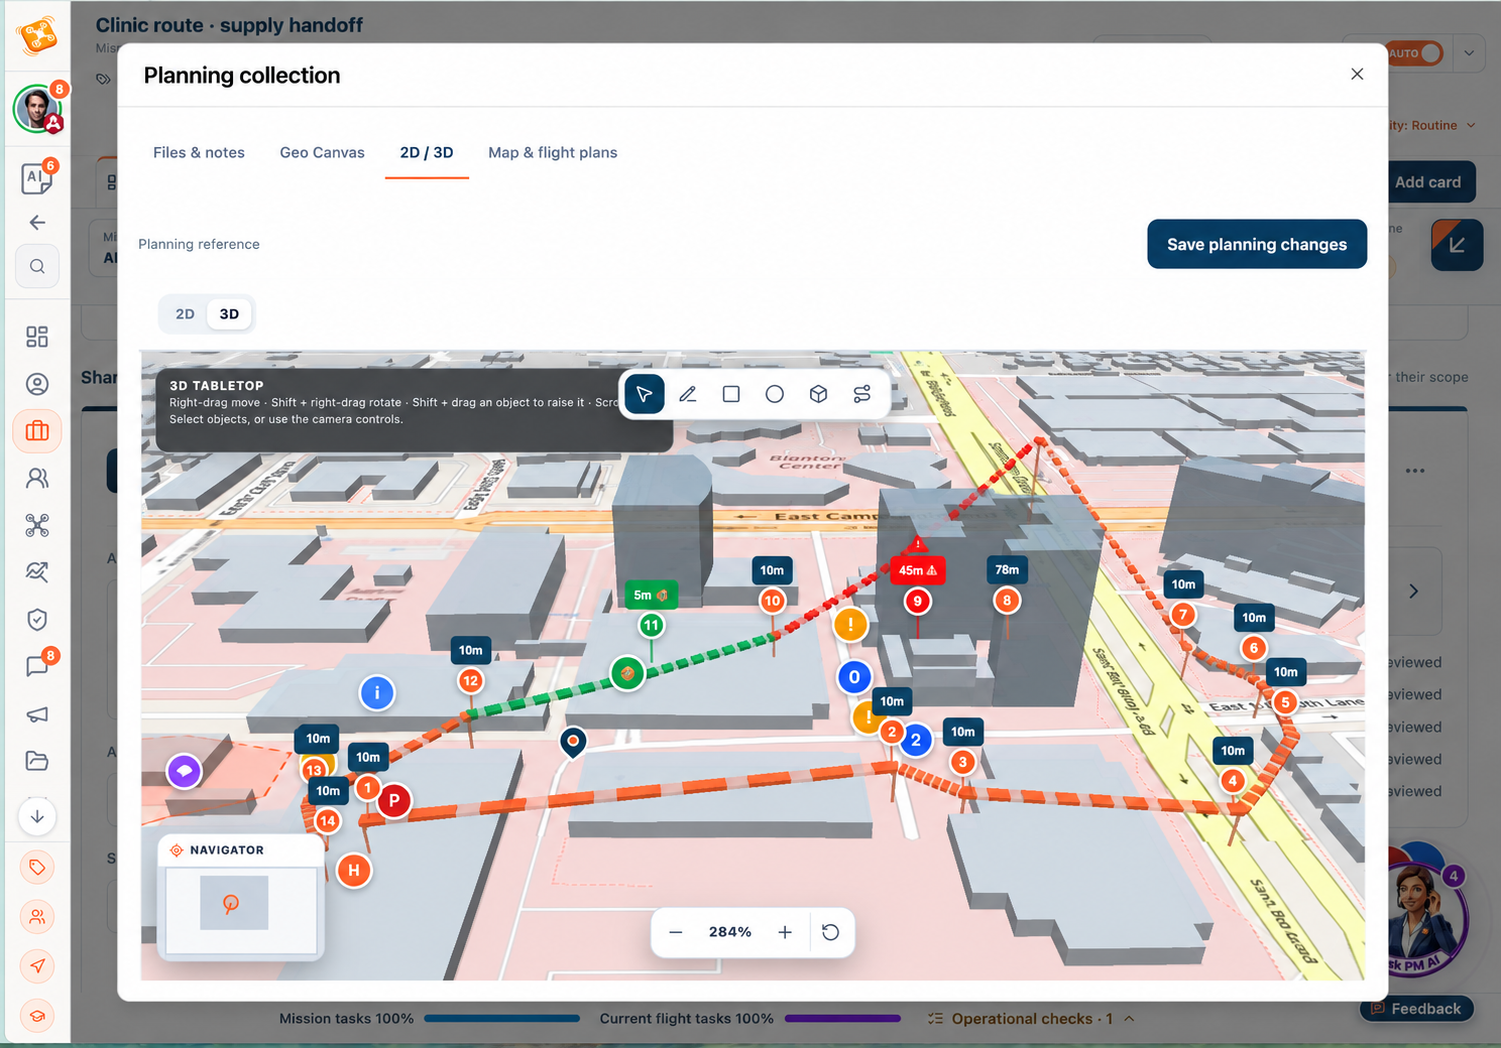The width and height of the screenshot is (1501, 1048).
Task: Pick the pencil draw tool
Action: pyautogui.click(x=688, y=394)
